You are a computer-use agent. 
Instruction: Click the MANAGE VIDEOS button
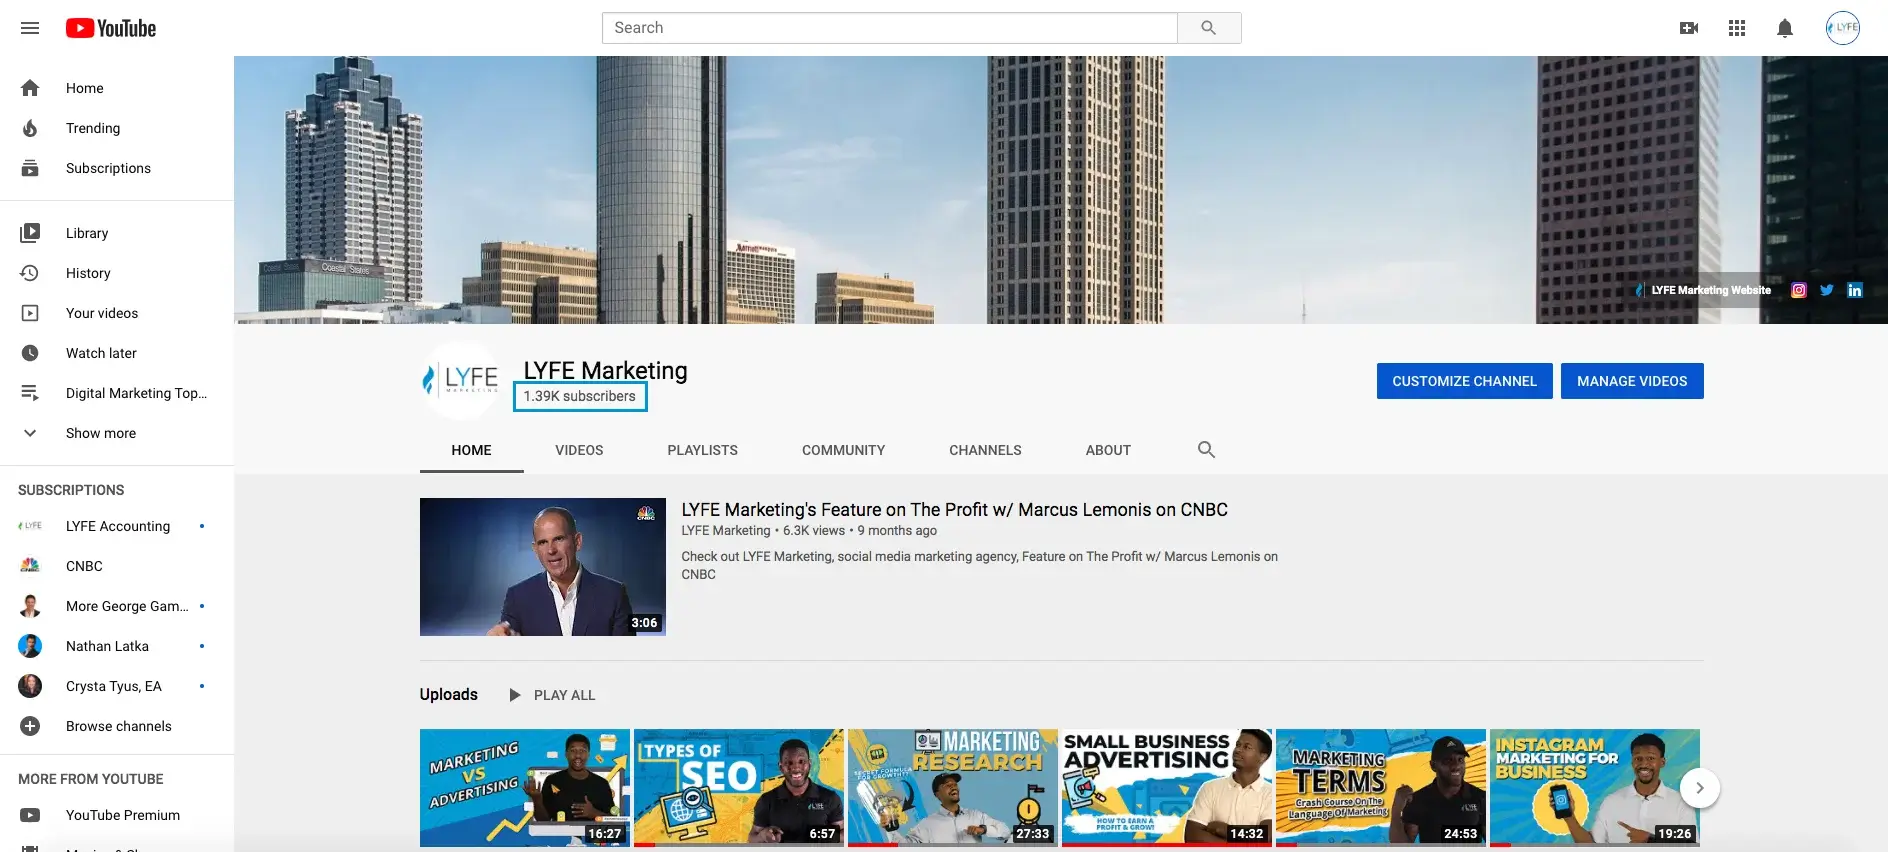click(1632, 381)
